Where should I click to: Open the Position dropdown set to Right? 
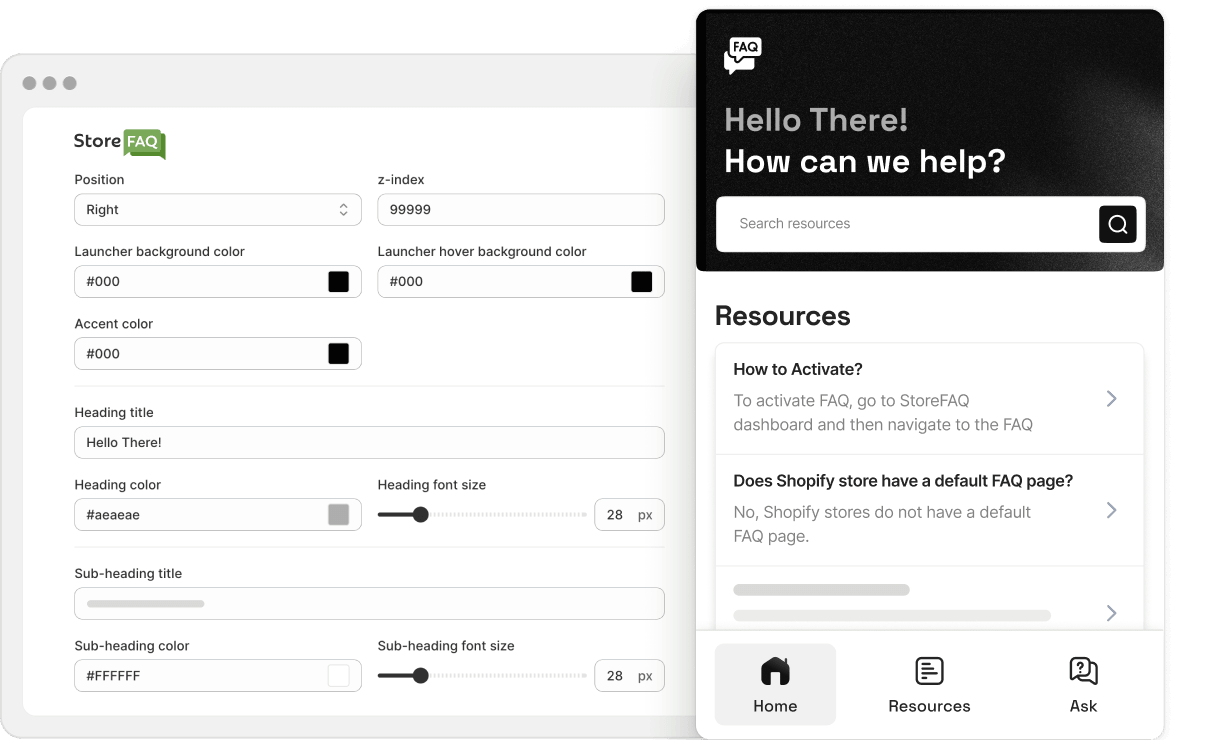[x=217, y=210]
